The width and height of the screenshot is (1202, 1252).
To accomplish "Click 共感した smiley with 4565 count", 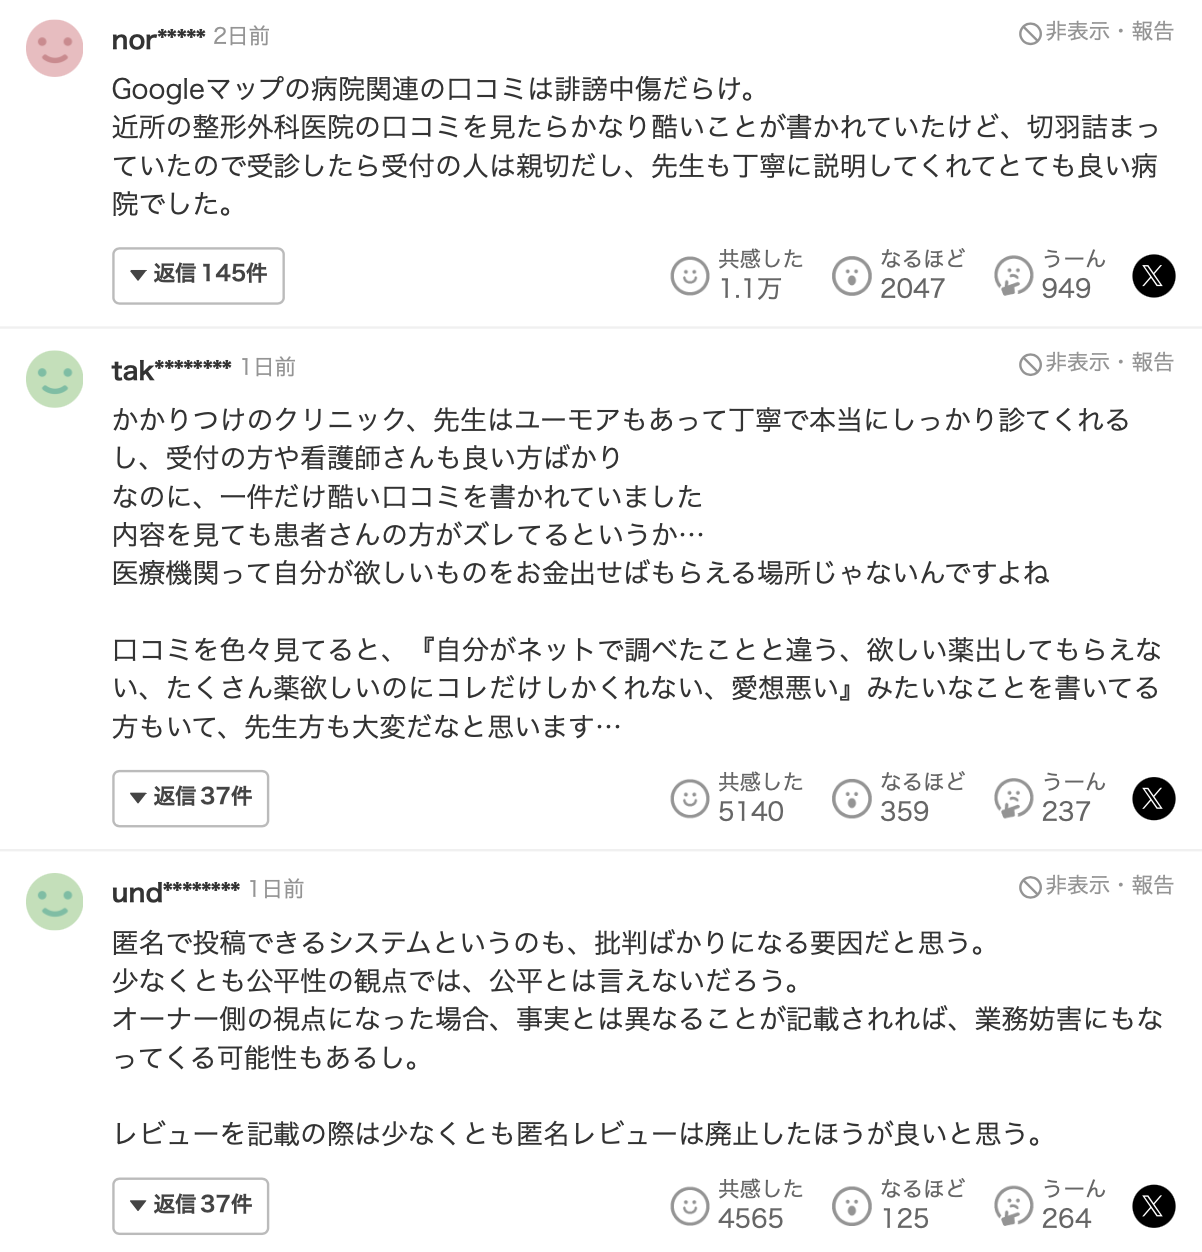I will pyautogui.click(x=689, y=1205).
